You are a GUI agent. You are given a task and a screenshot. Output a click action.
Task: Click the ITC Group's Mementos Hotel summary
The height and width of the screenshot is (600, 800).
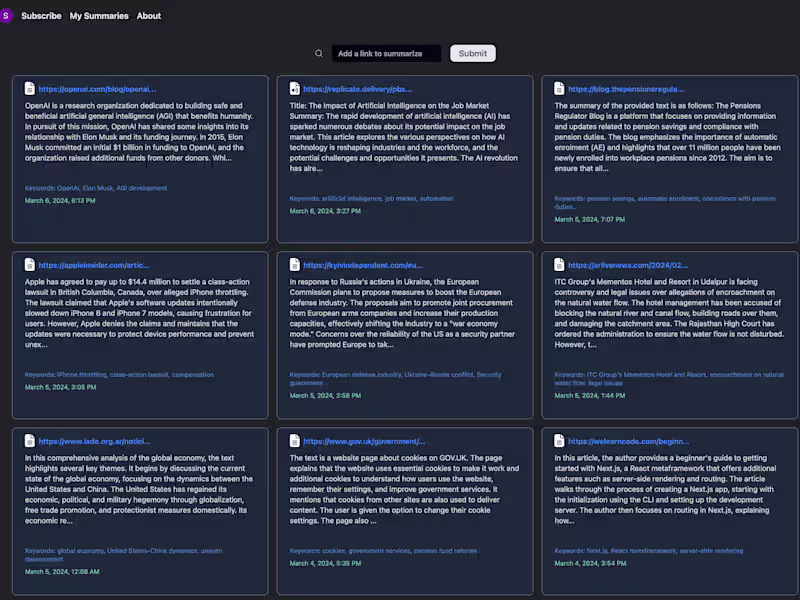pyautogui.click(x=669, y=313)
